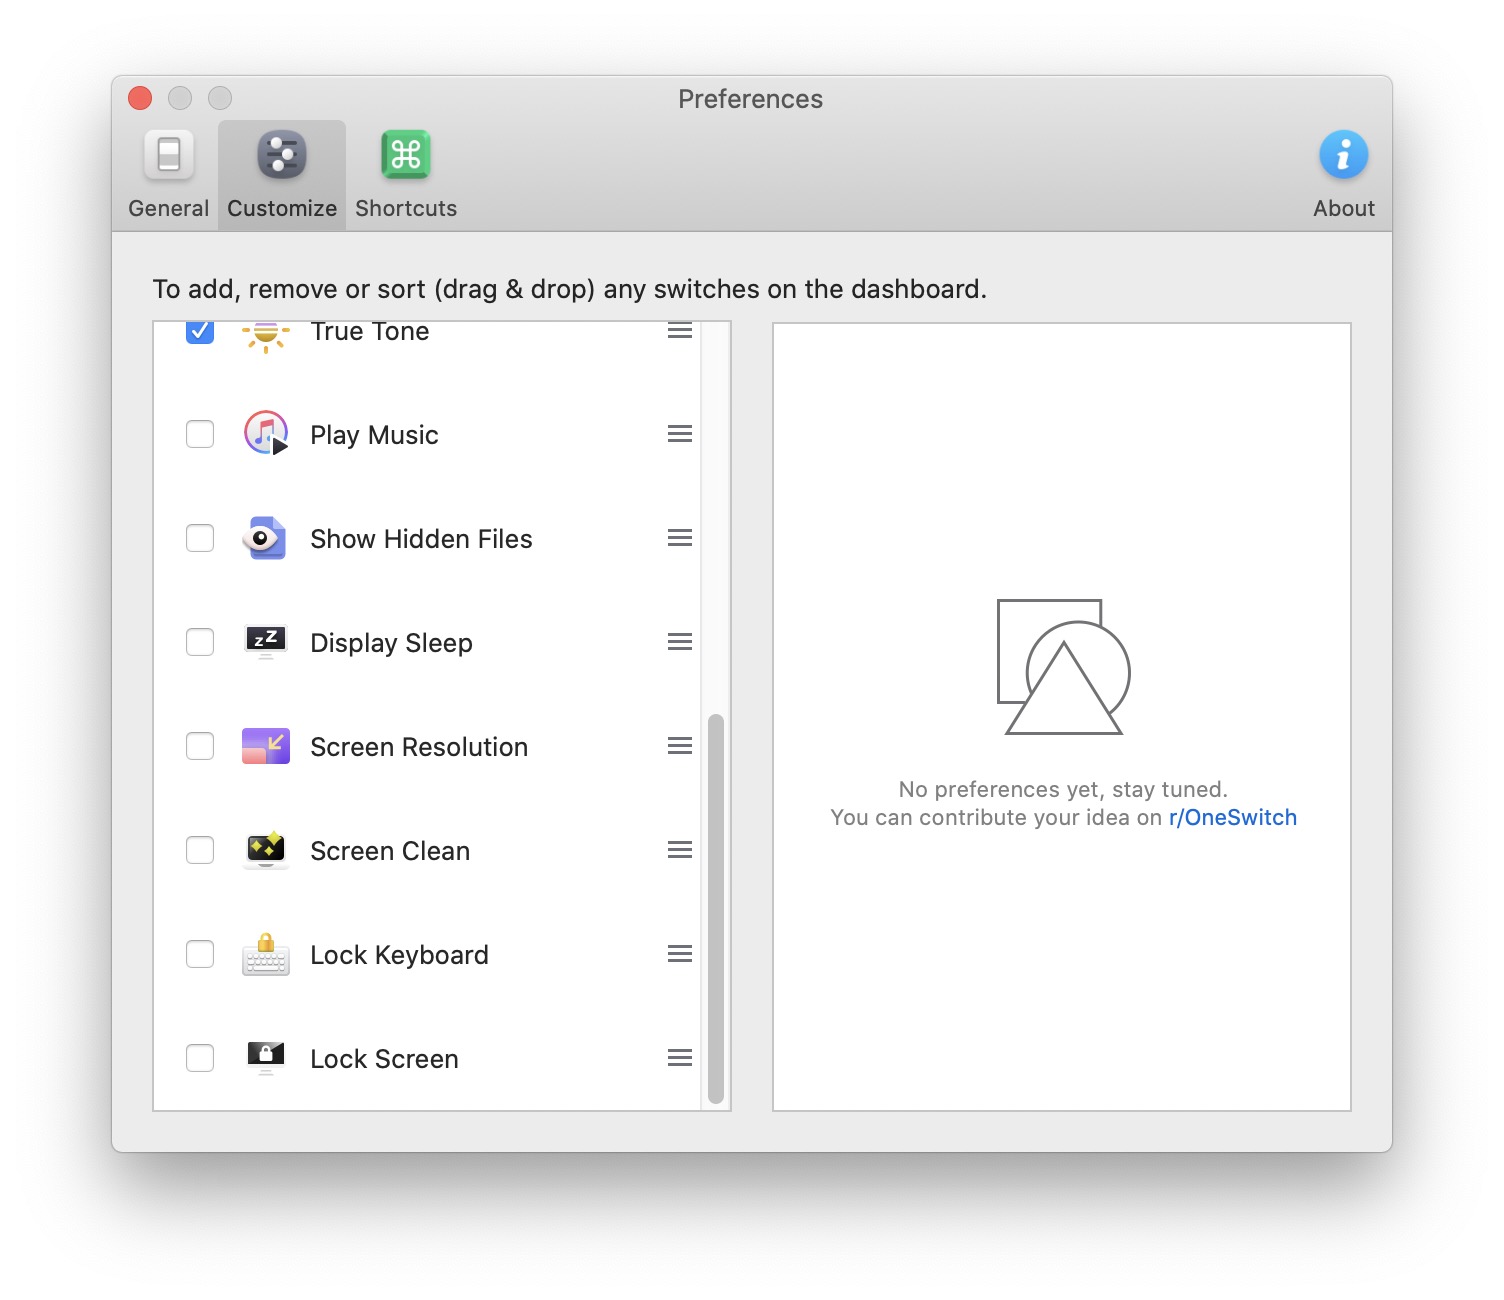Open the r/OneSwitch link
Image resolution: width=1504 pixels, height=1300 pixels.
pos(1232,818)
